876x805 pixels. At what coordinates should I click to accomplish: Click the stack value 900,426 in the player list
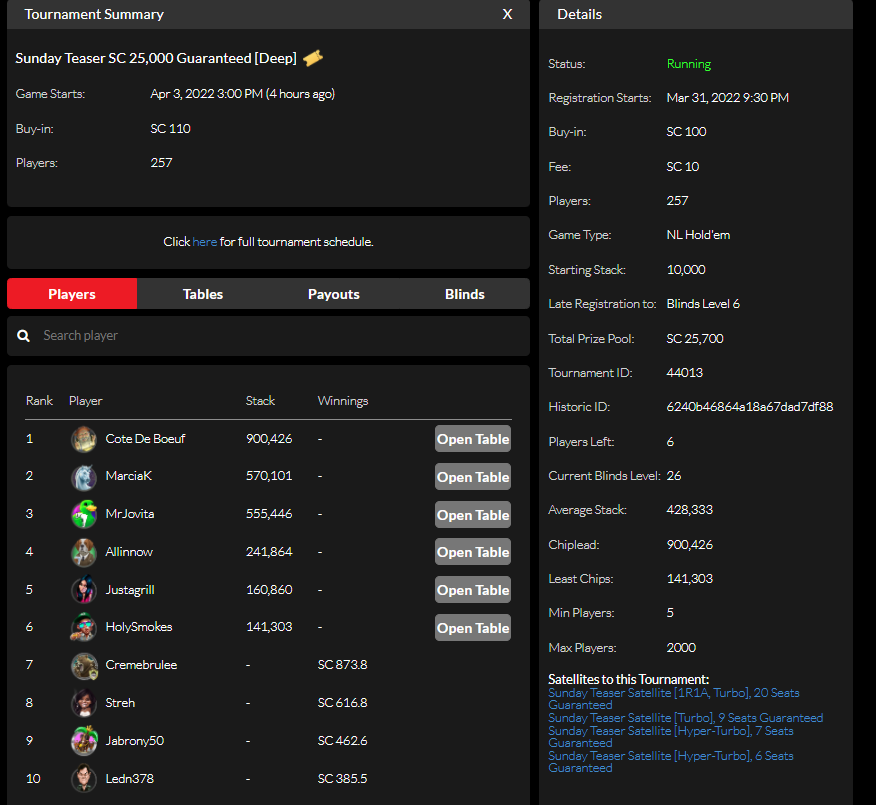[x=269, y=439]
